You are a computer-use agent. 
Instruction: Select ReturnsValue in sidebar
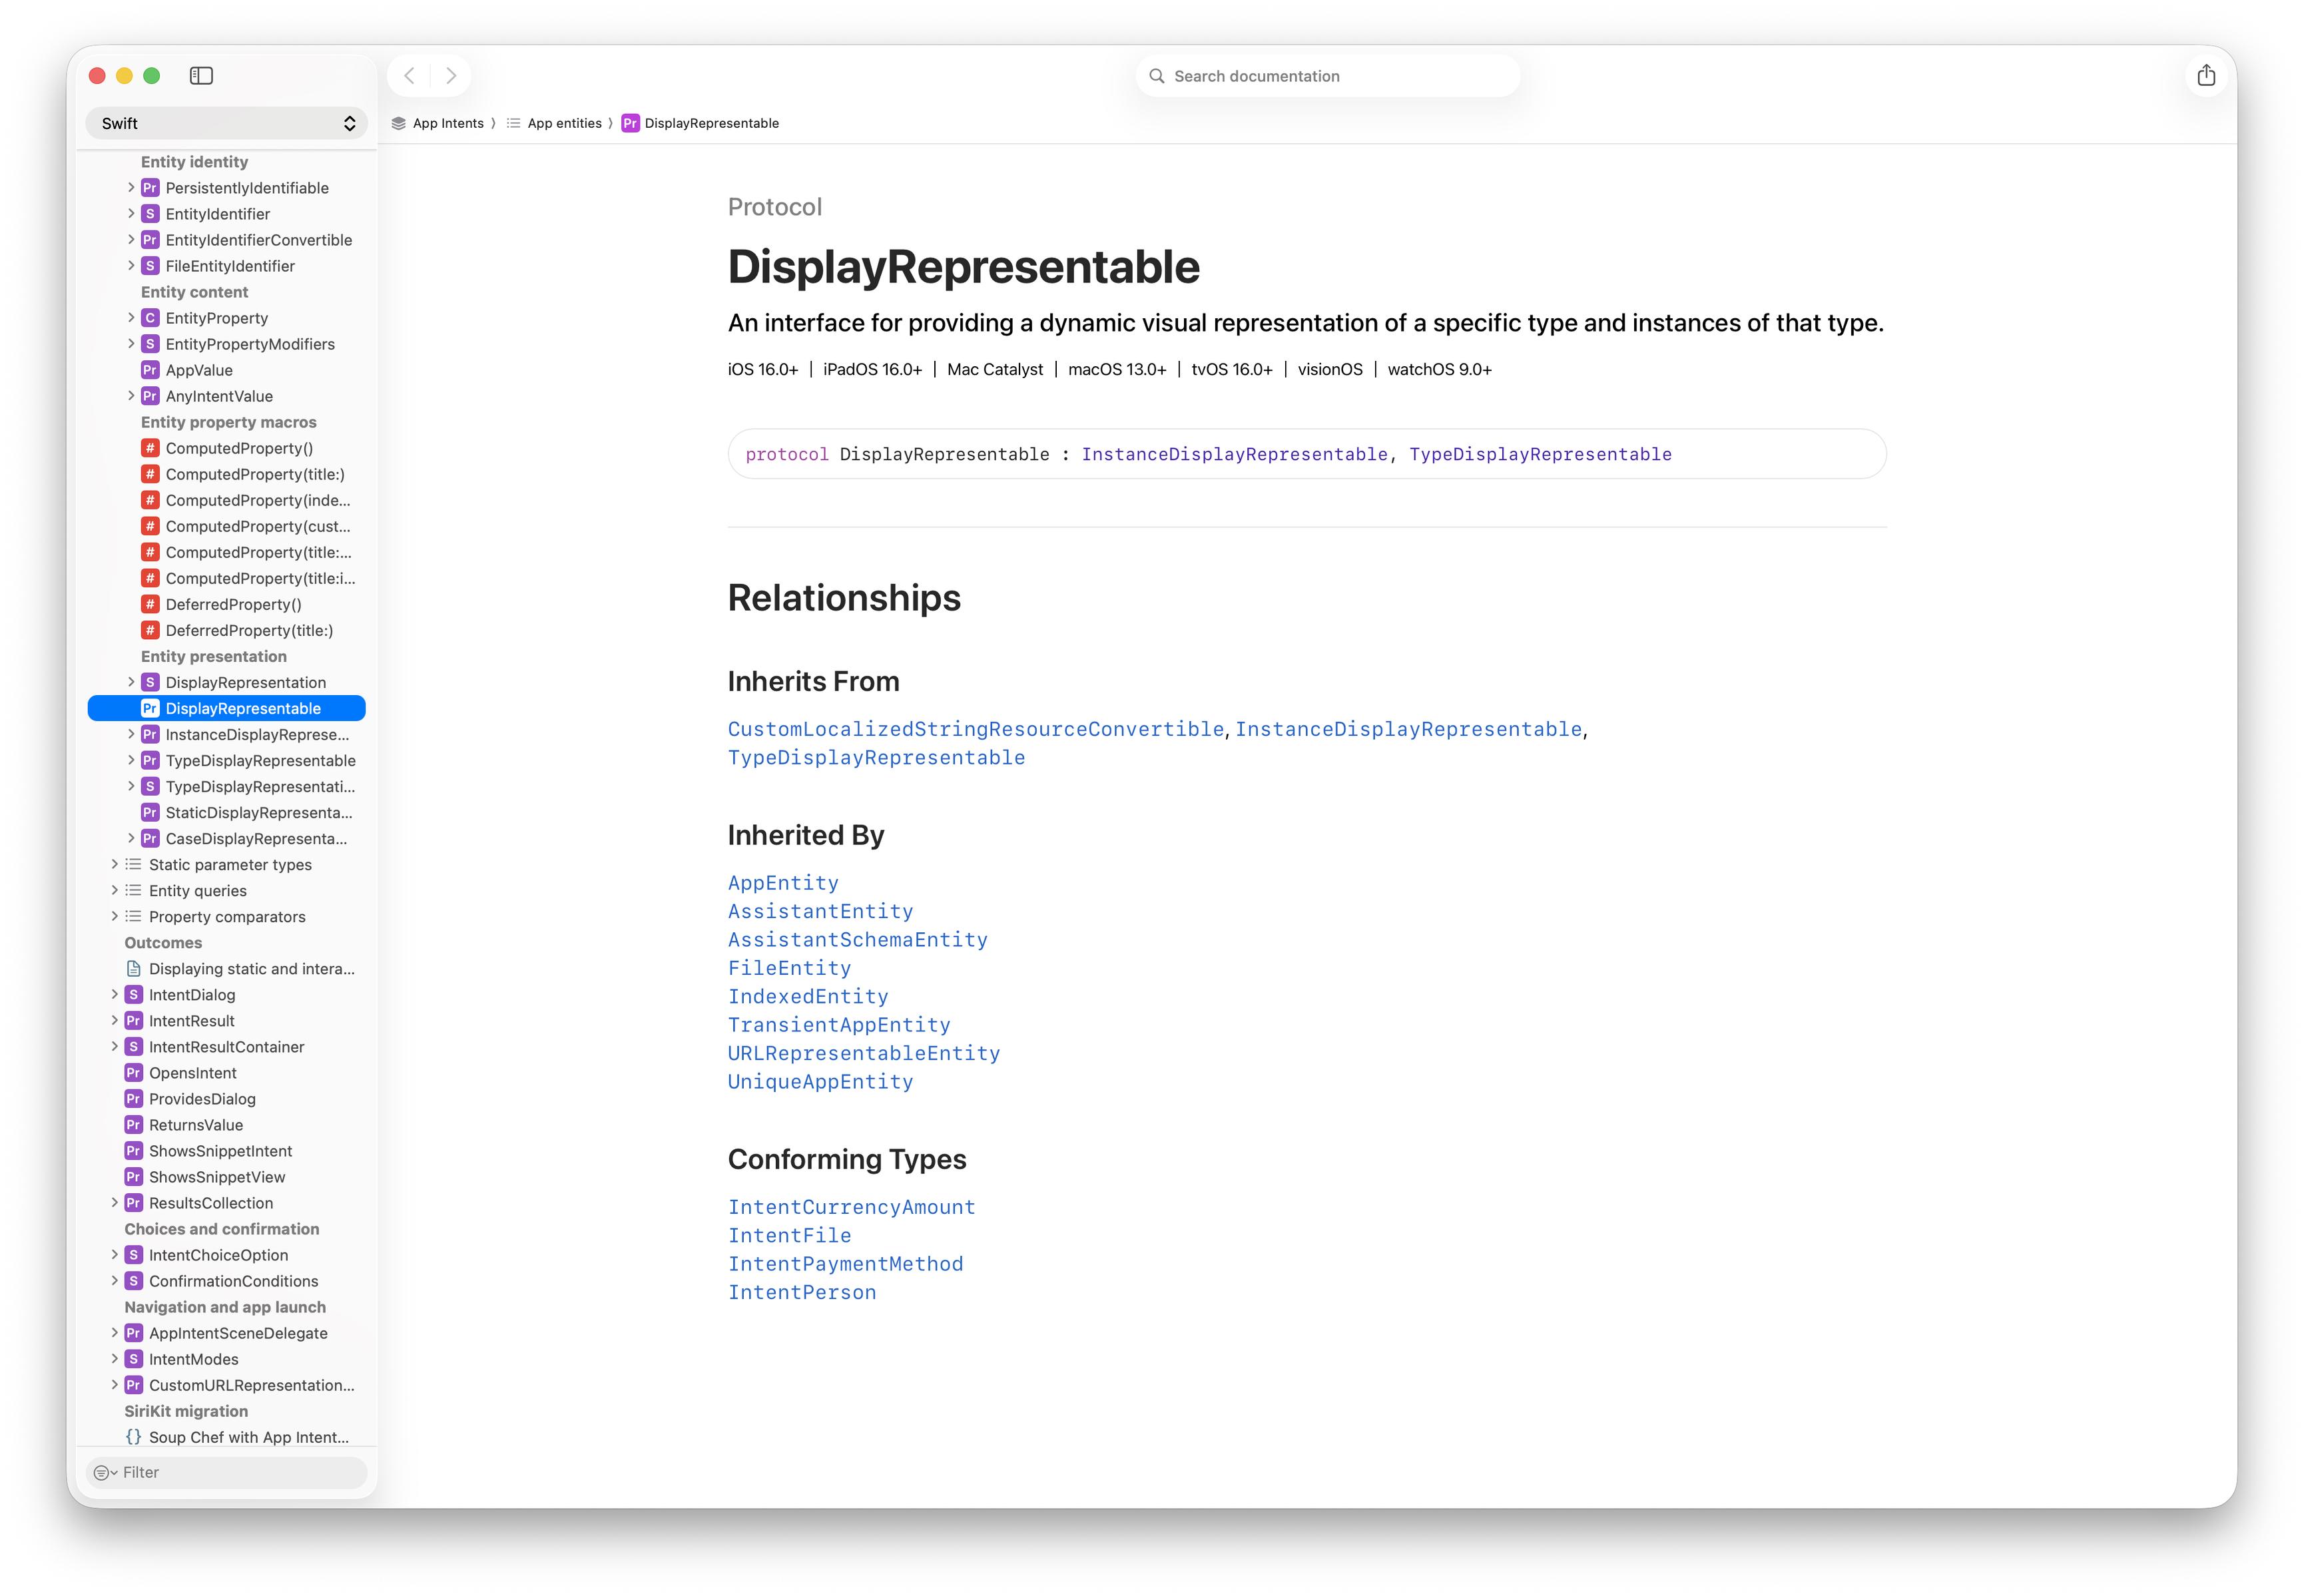(196, 1125)
